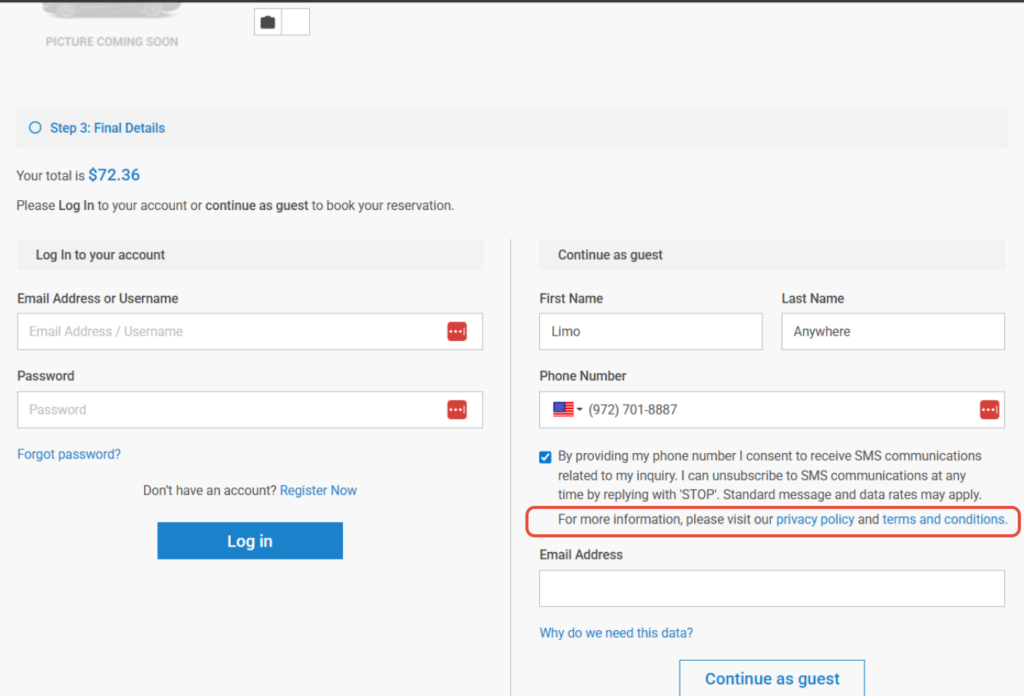
Task: Expand the Step 3: Final Details section
Action: 107,128
